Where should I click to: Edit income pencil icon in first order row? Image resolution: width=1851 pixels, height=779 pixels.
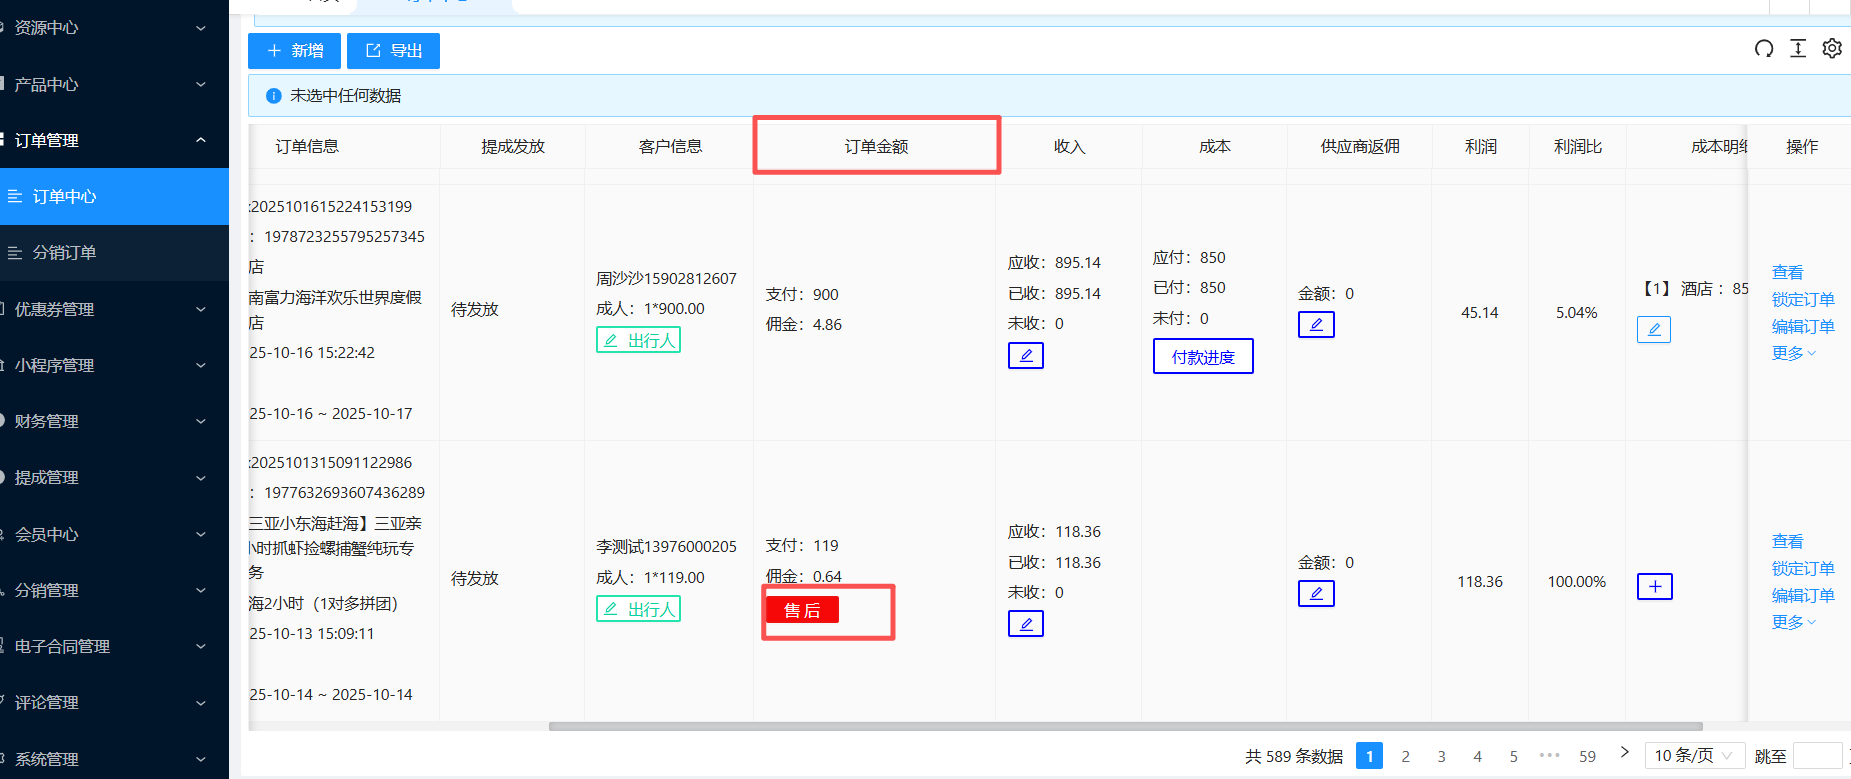tap(1026, 356)
